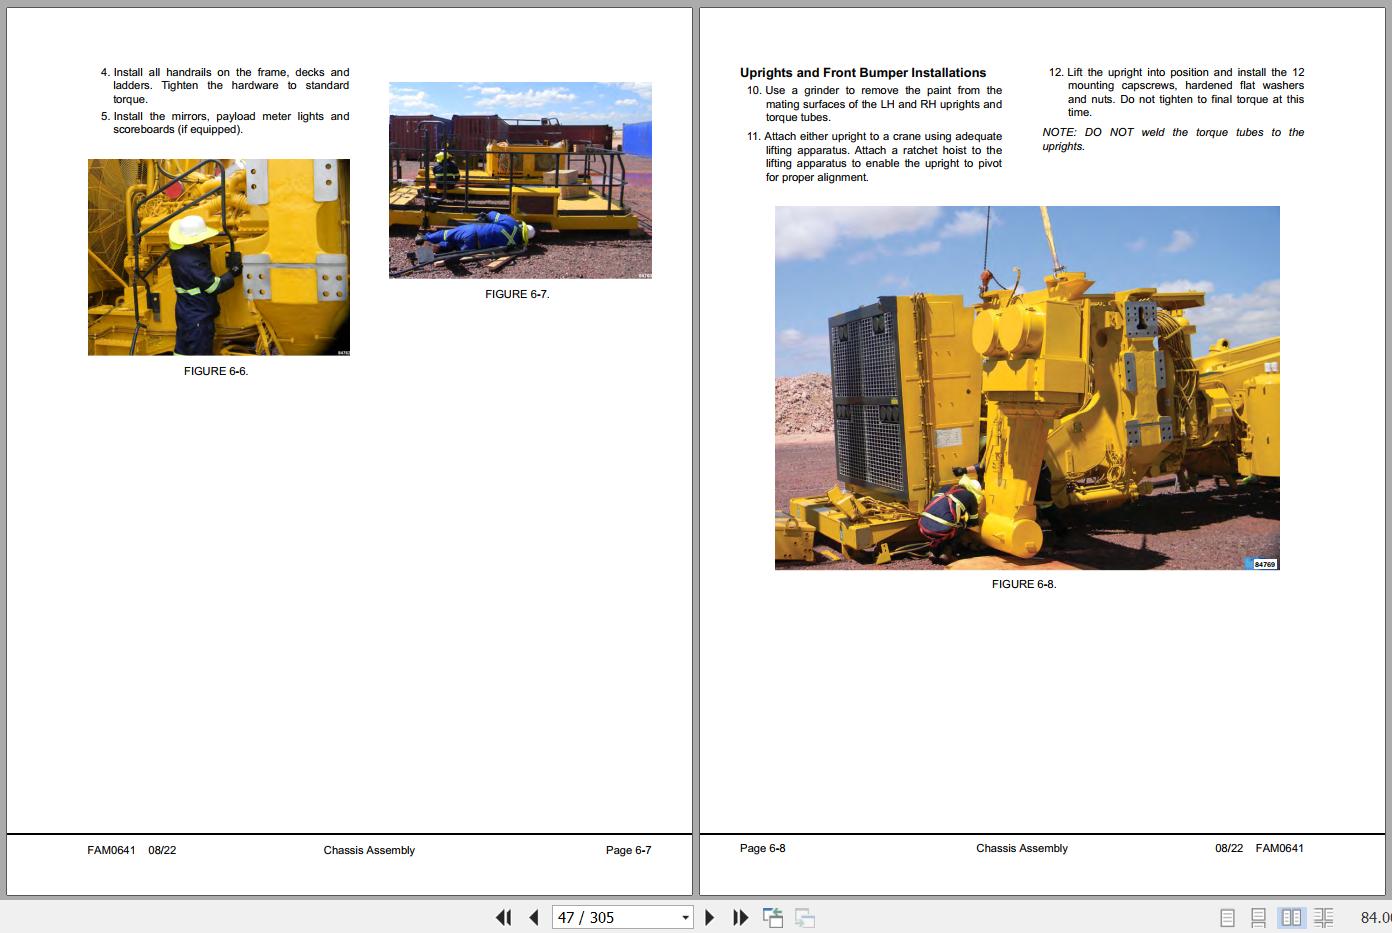Open the page number dropdown arrow
The image size is (1392, 933).
point(685,918)
